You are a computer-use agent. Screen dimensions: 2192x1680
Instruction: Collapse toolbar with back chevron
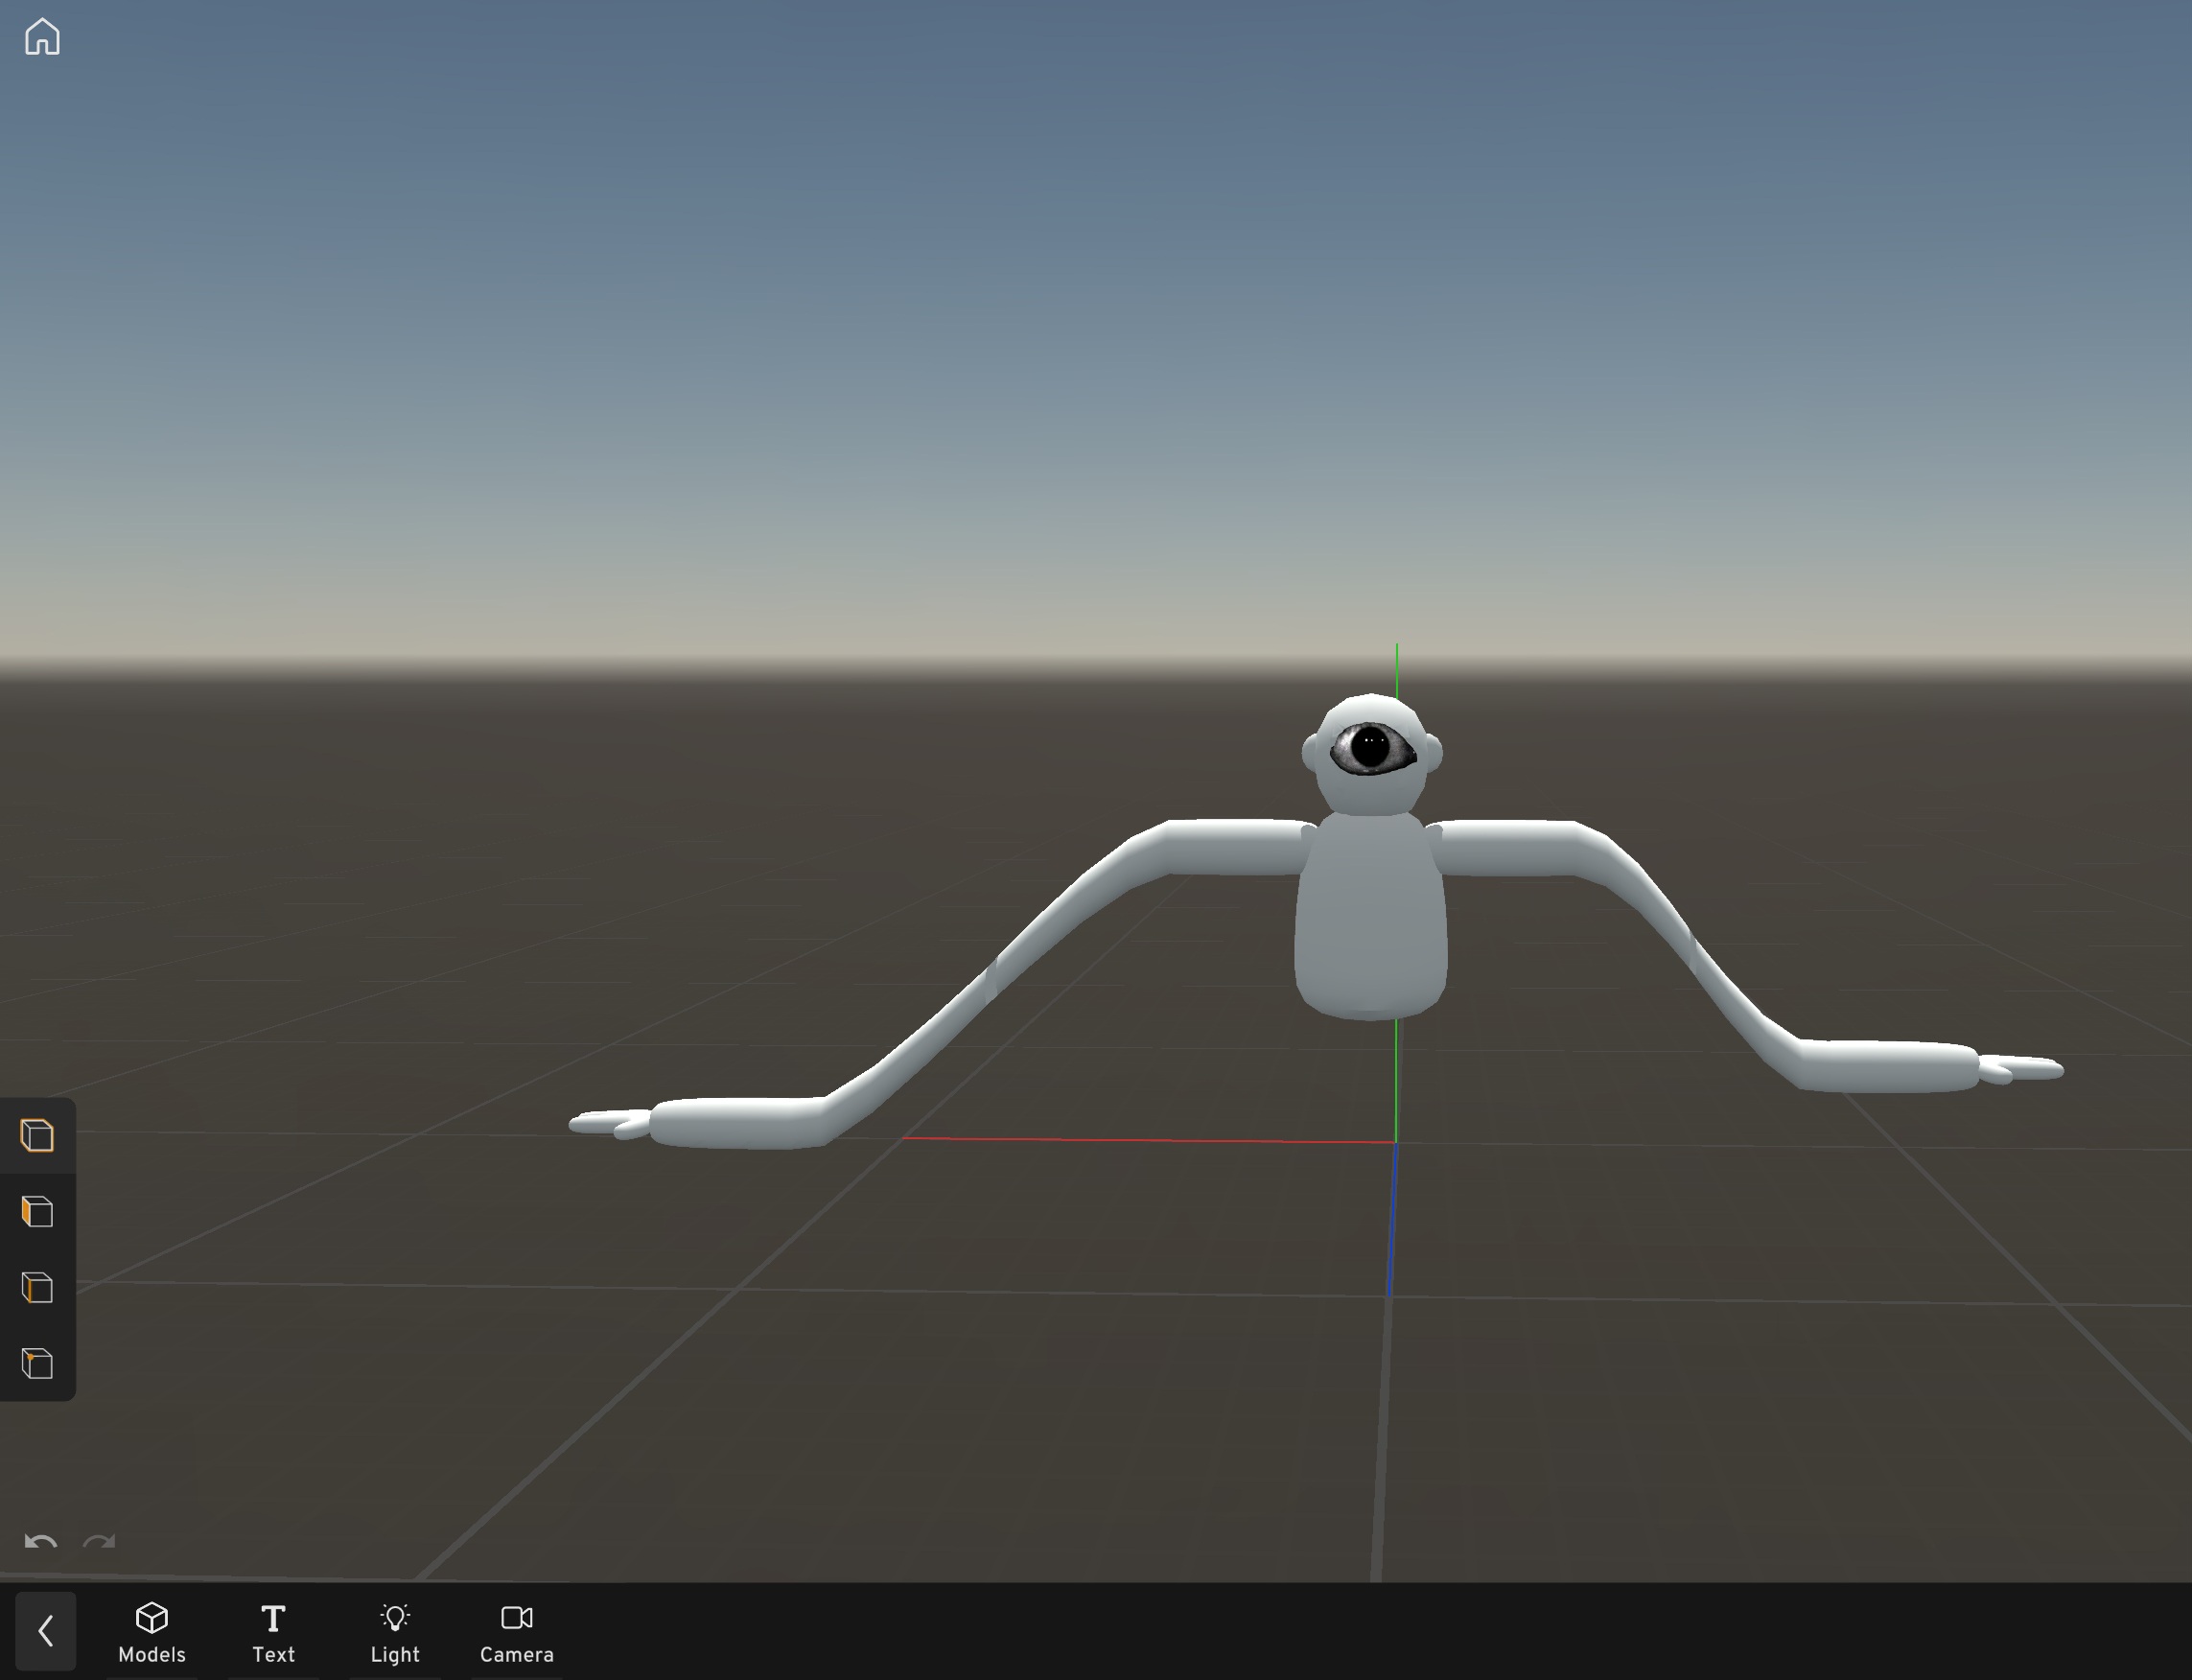pos(45,1632)
